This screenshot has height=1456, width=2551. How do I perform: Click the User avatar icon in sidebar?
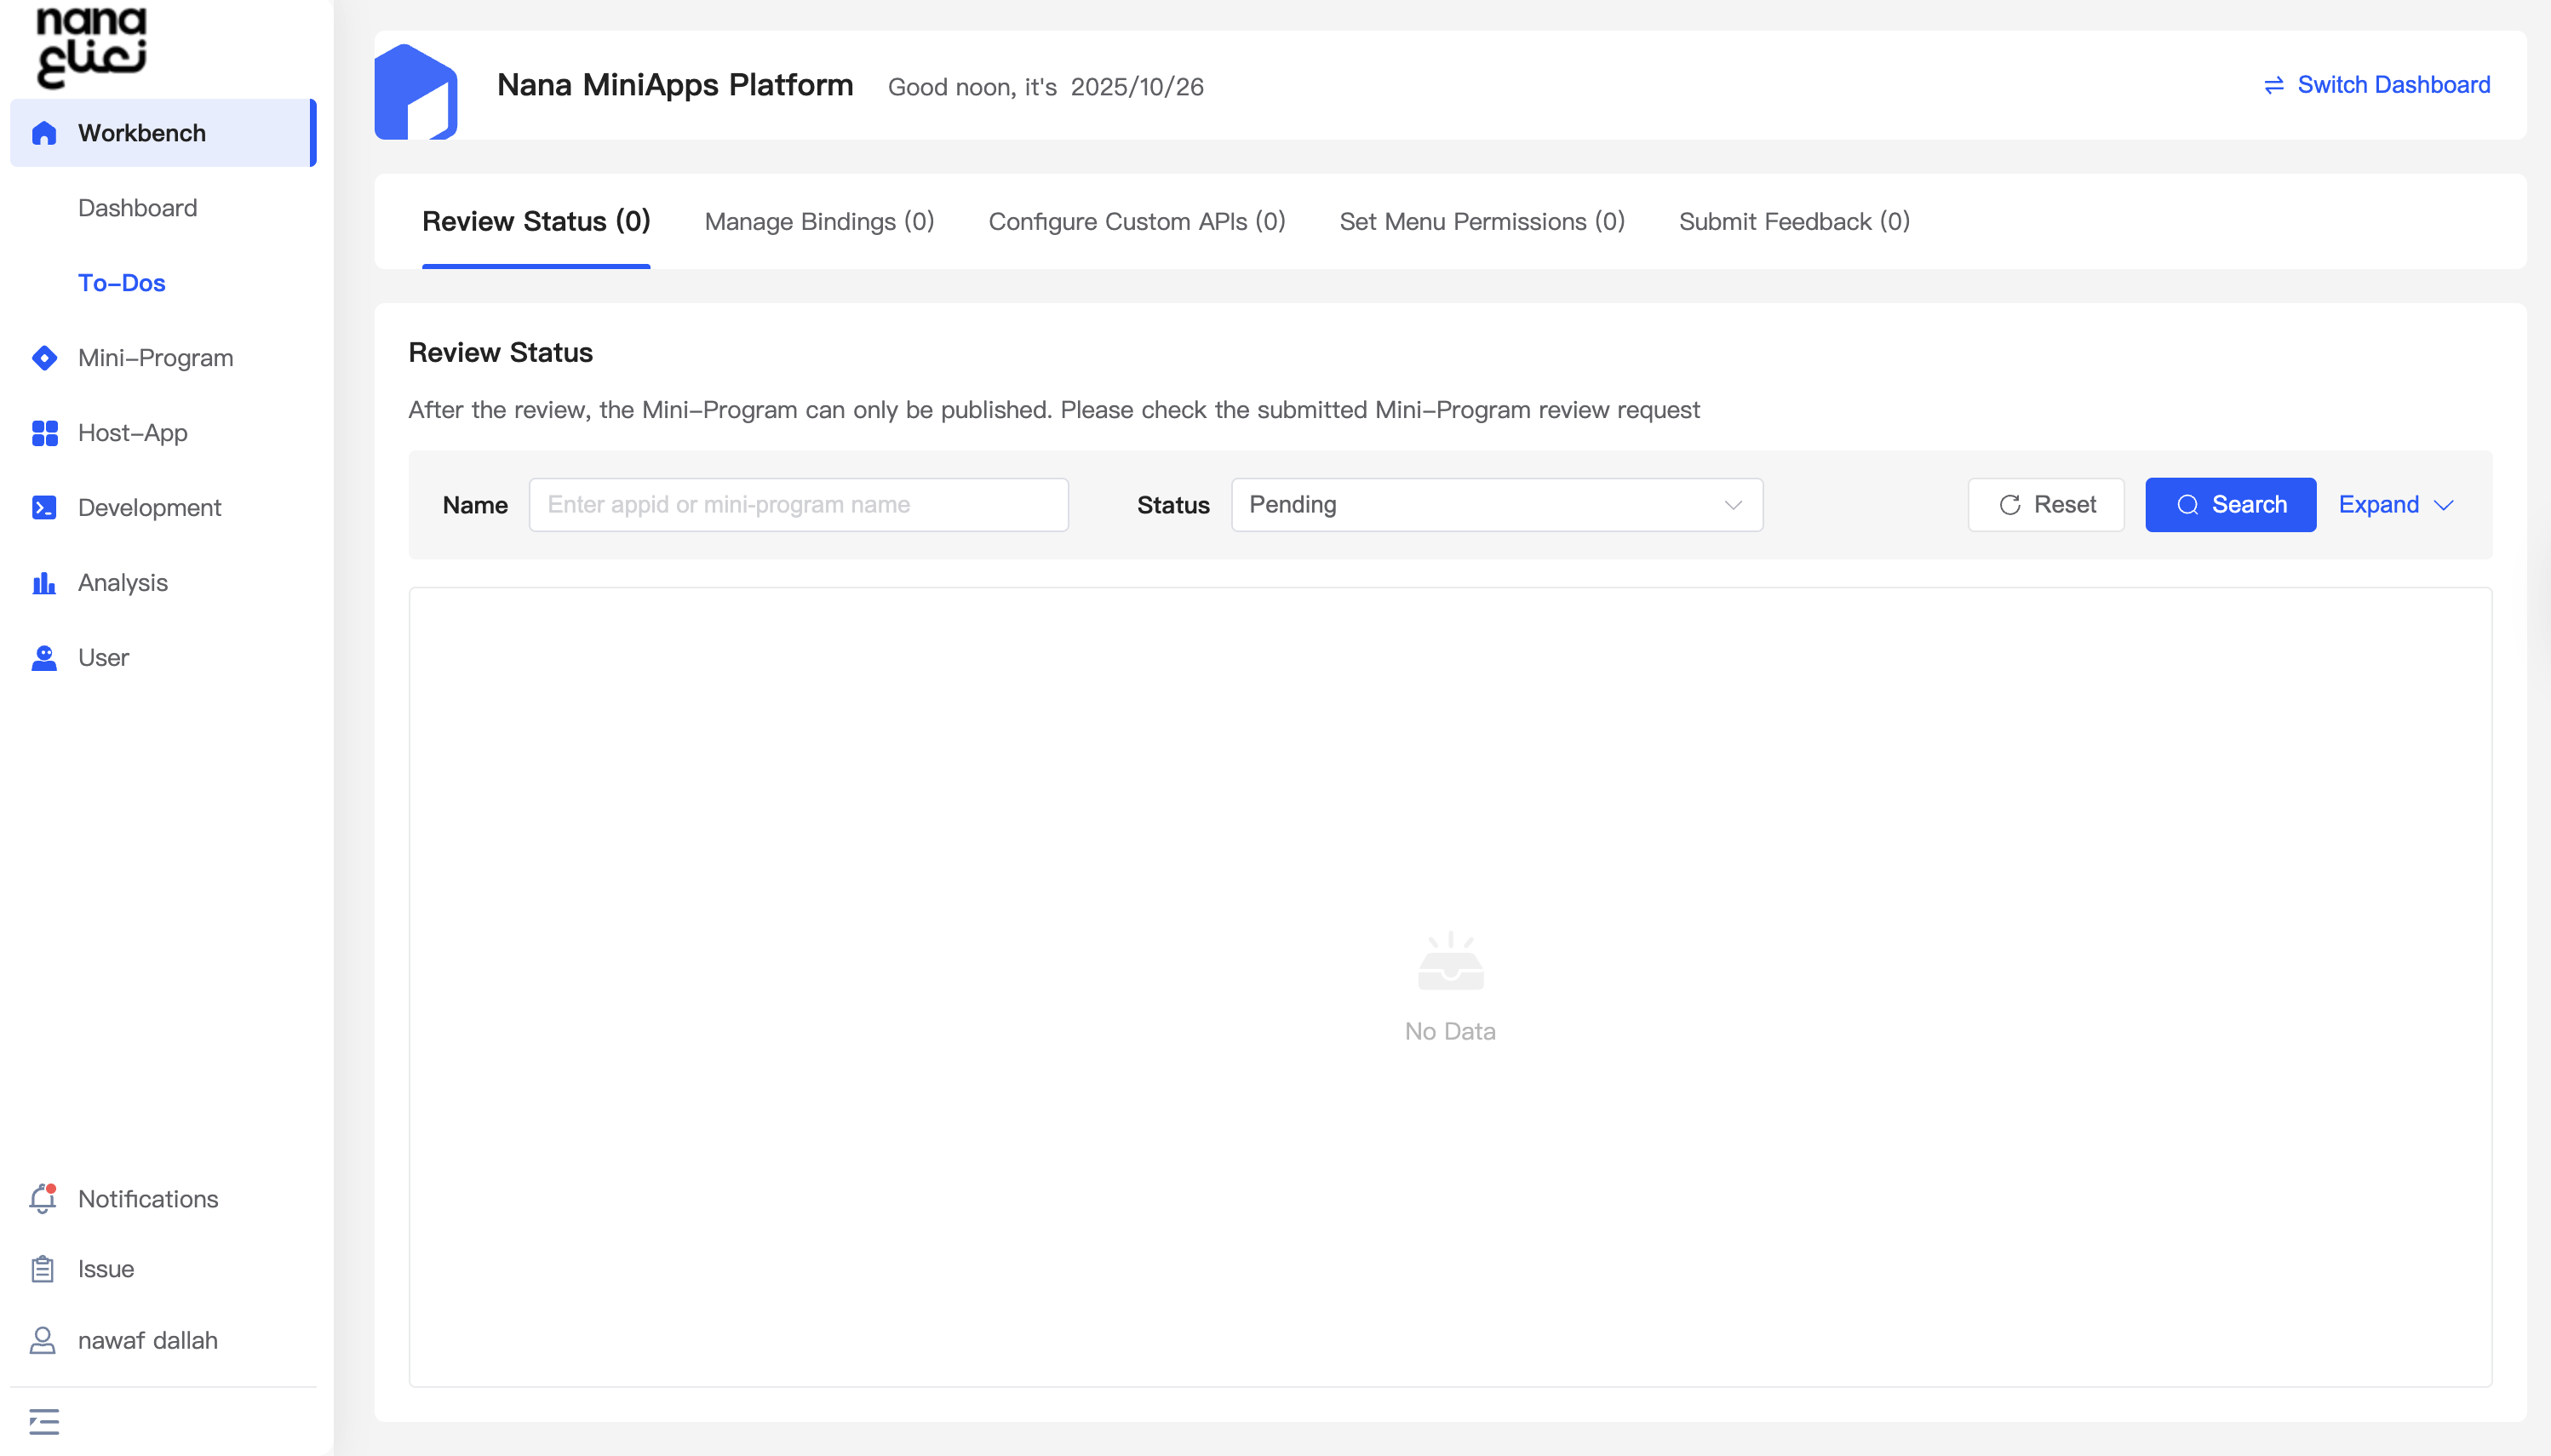44,658
